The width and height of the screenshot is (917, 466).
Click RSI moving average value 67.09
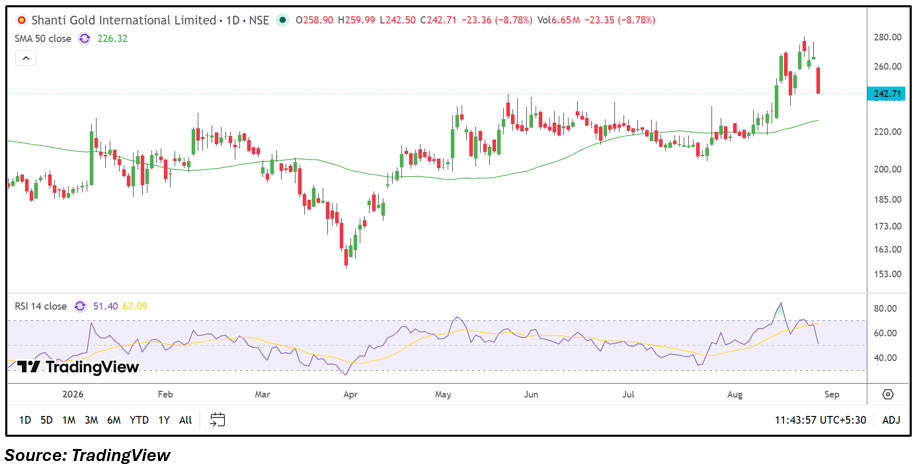tap(134, 306)
